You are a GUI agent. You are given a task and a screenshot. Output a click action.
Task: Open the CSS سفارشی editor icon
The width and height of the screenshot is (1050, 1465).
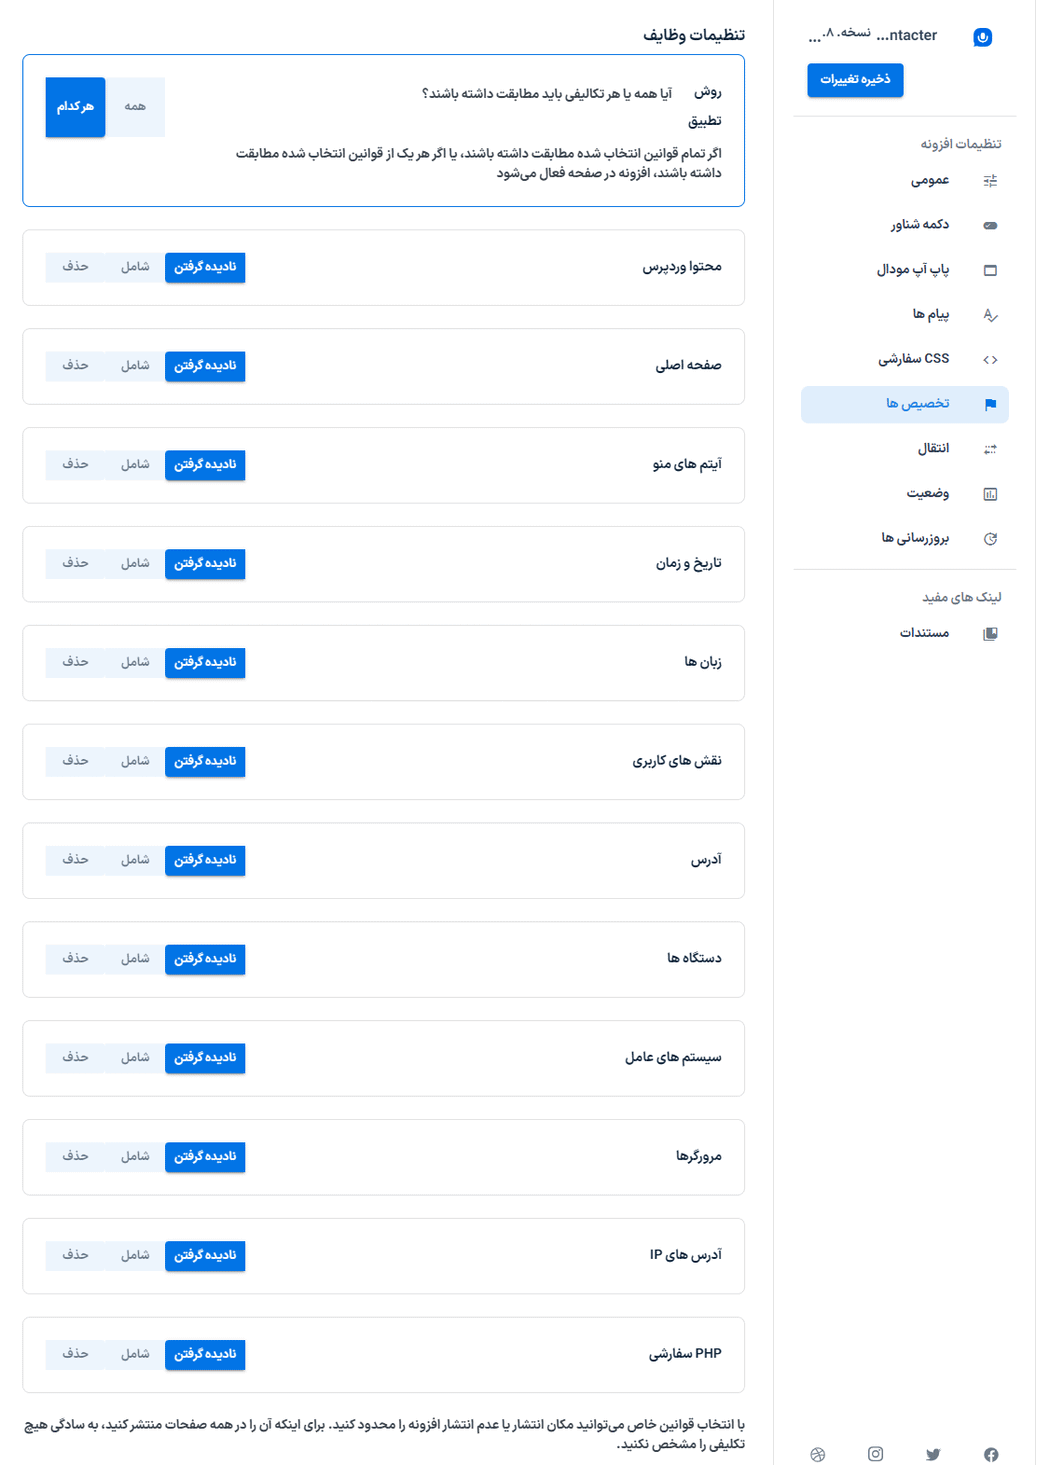pos(990,358)
